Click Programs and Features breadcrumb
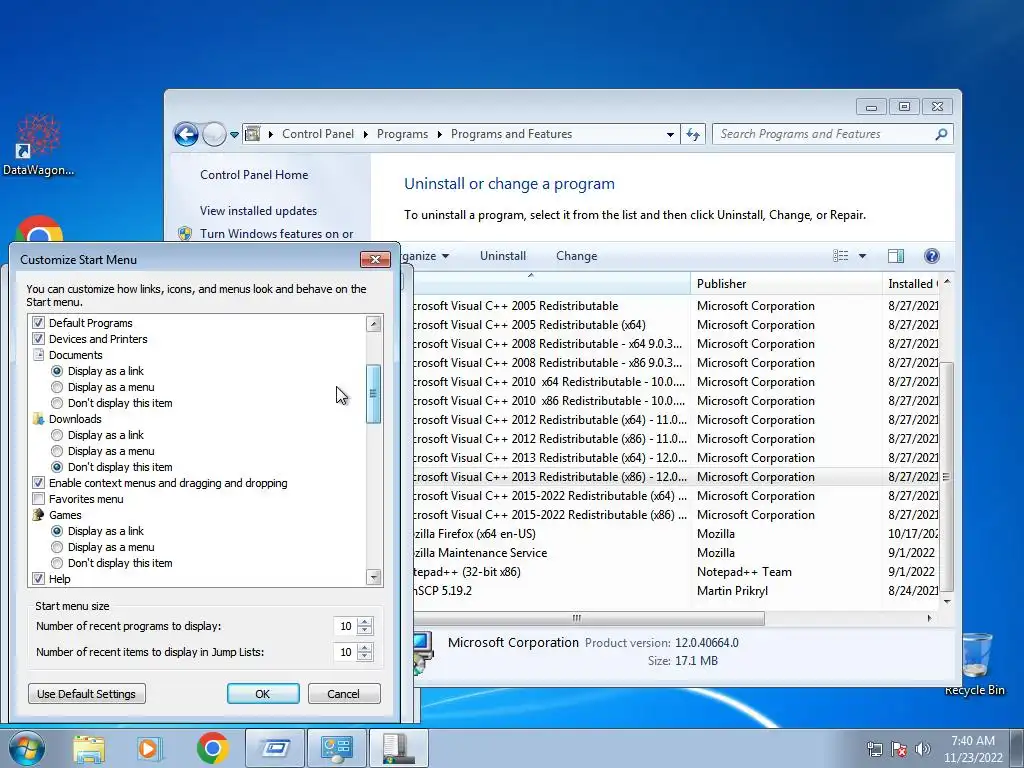This screenshot has width=1024, height=768. click(511, 134)
